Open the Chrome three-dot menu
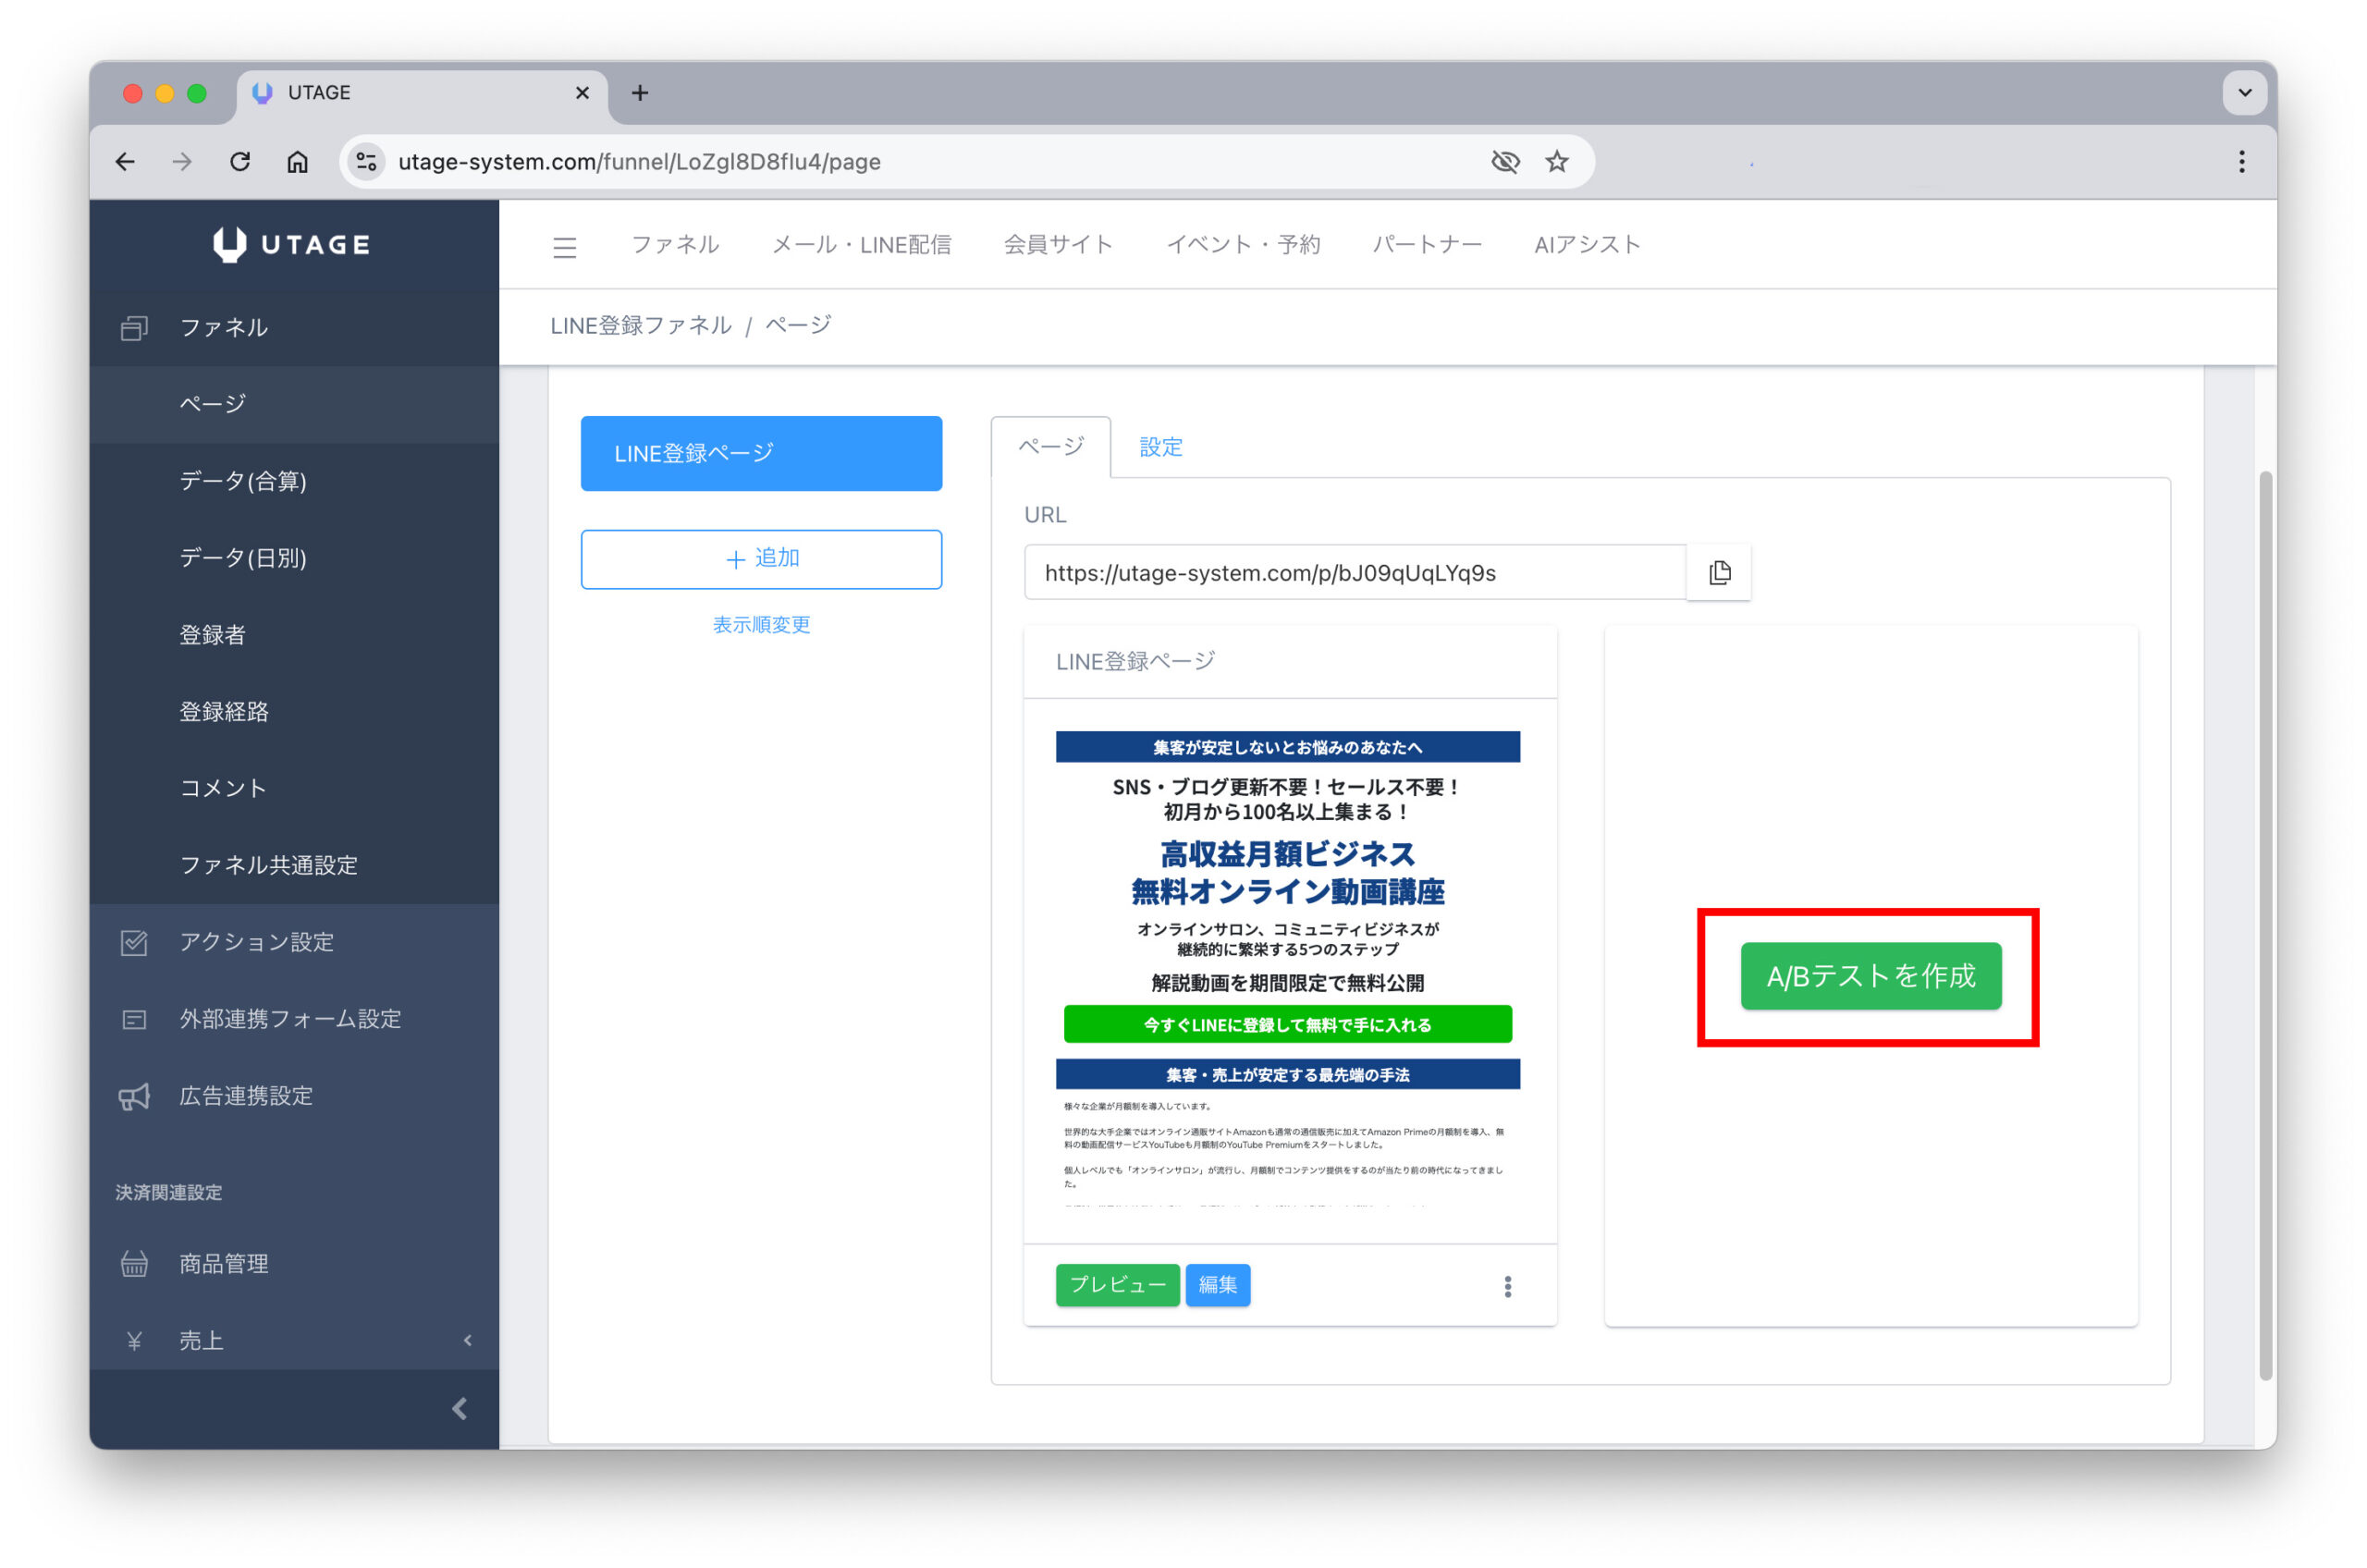Screen dimensions: 2367x1568 point(2241,162)
